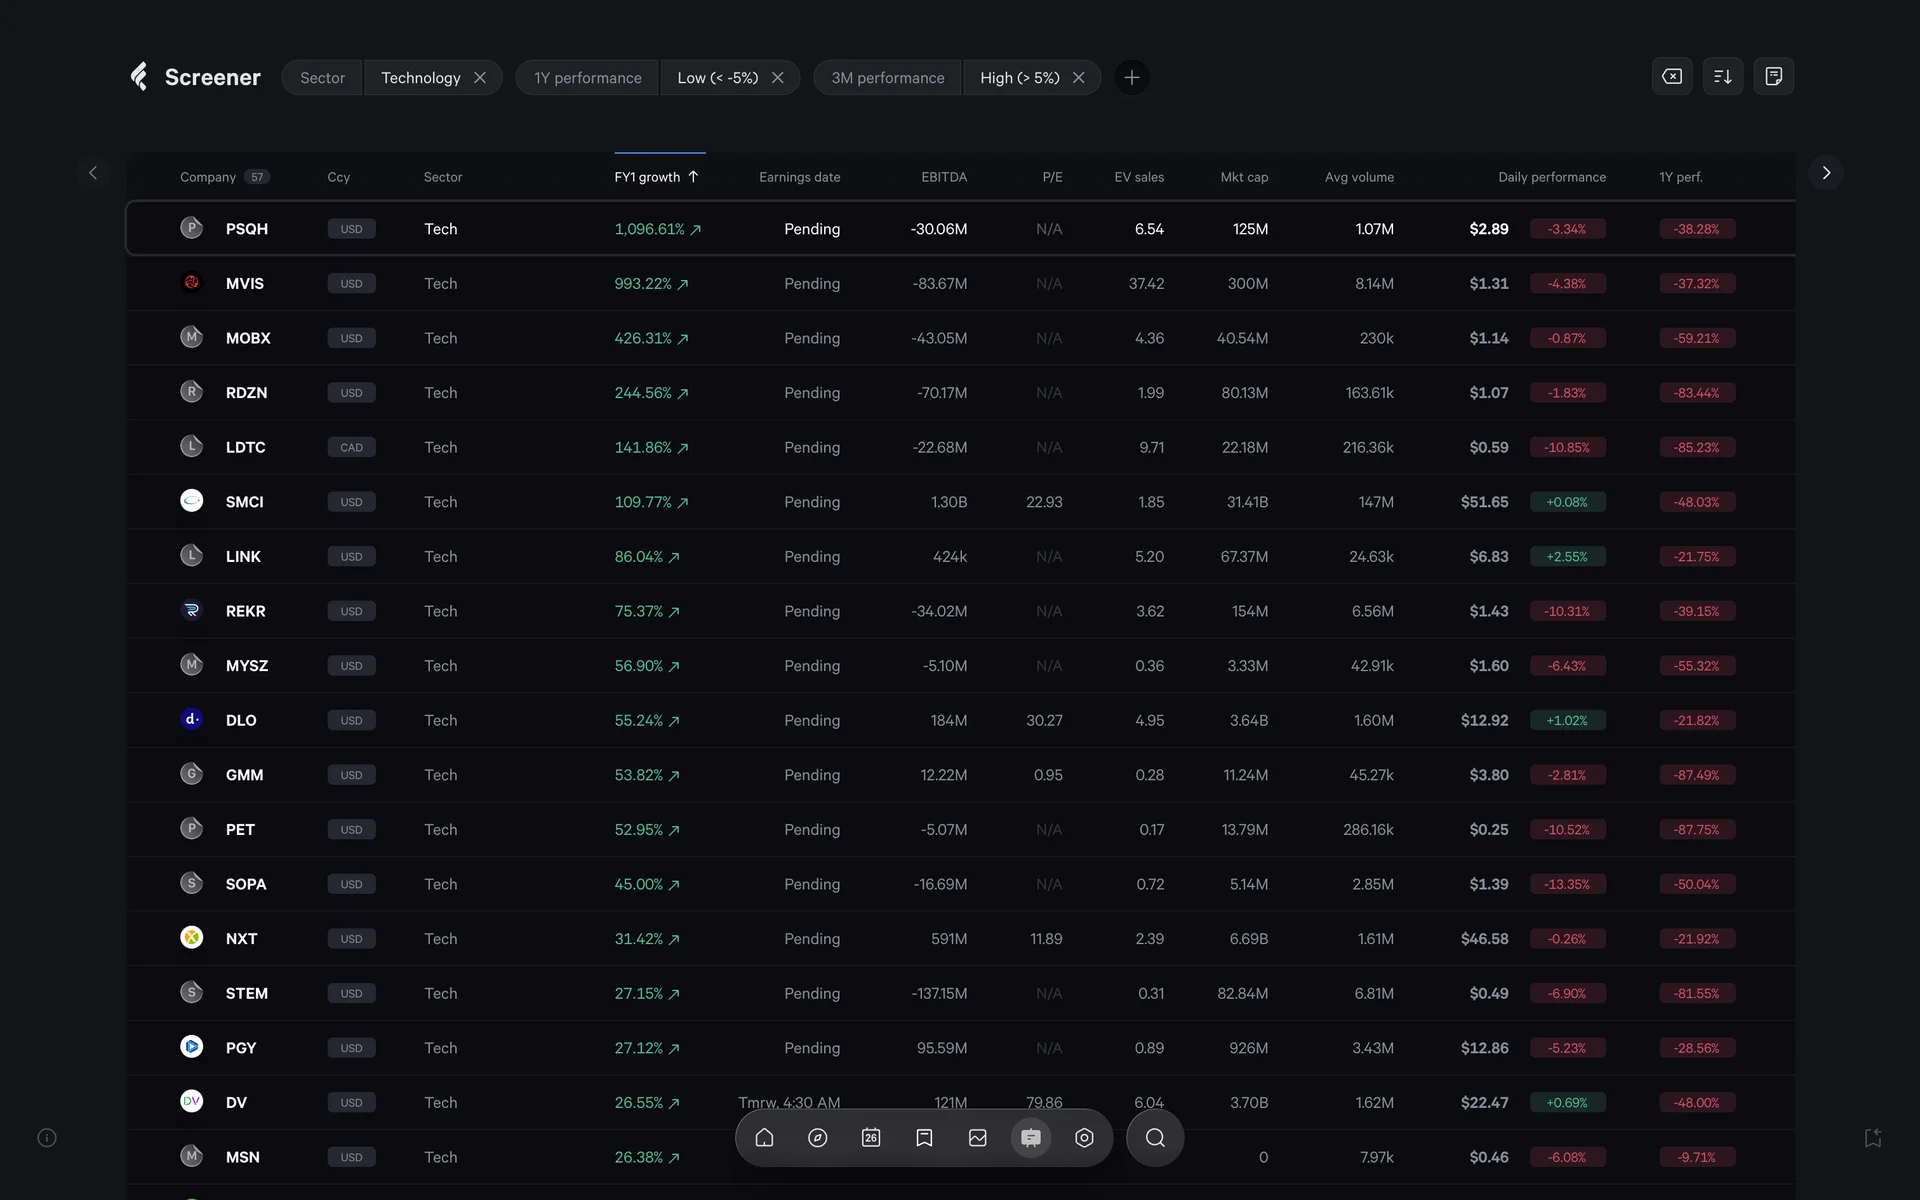Image resolution: width=1920 pixels, height=1200 pixels.
Task: Sort by the Mkt cap column header
Action: [x=1244, y=177]
